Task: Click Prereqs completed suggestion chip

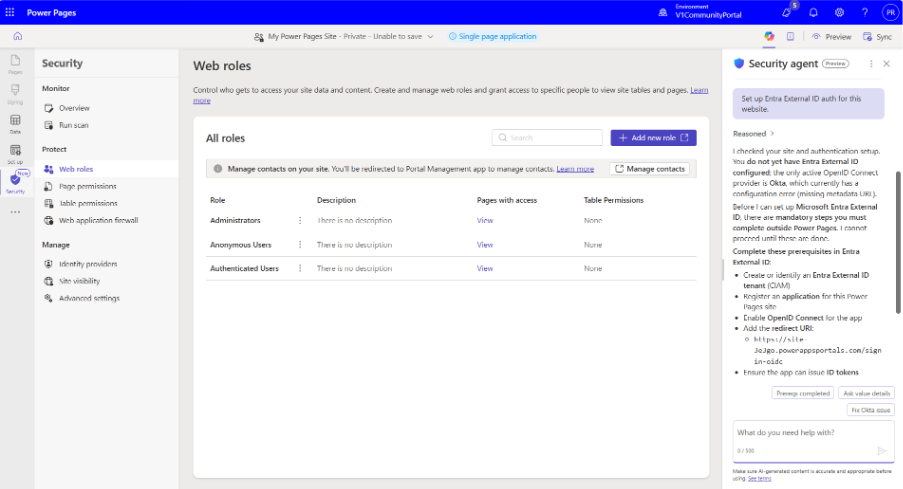Action: 802,393
